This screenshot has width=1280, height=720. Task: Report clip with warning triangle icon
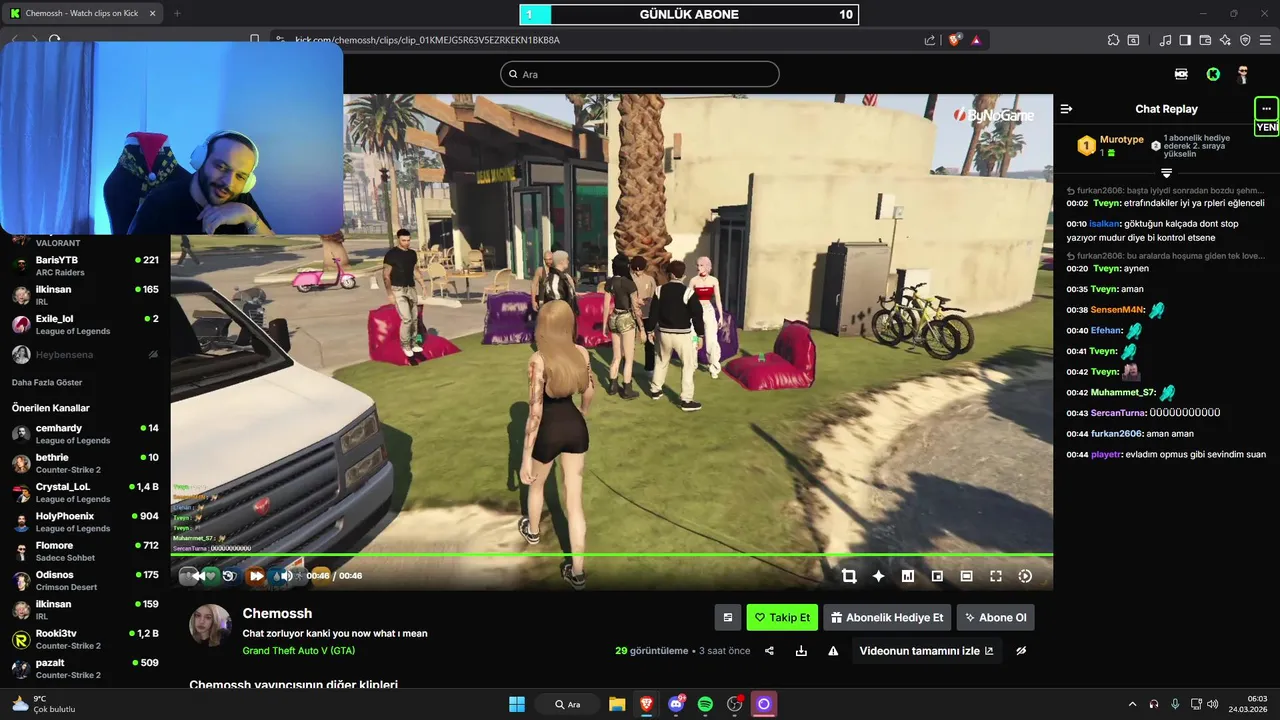[x=833, y=651]
